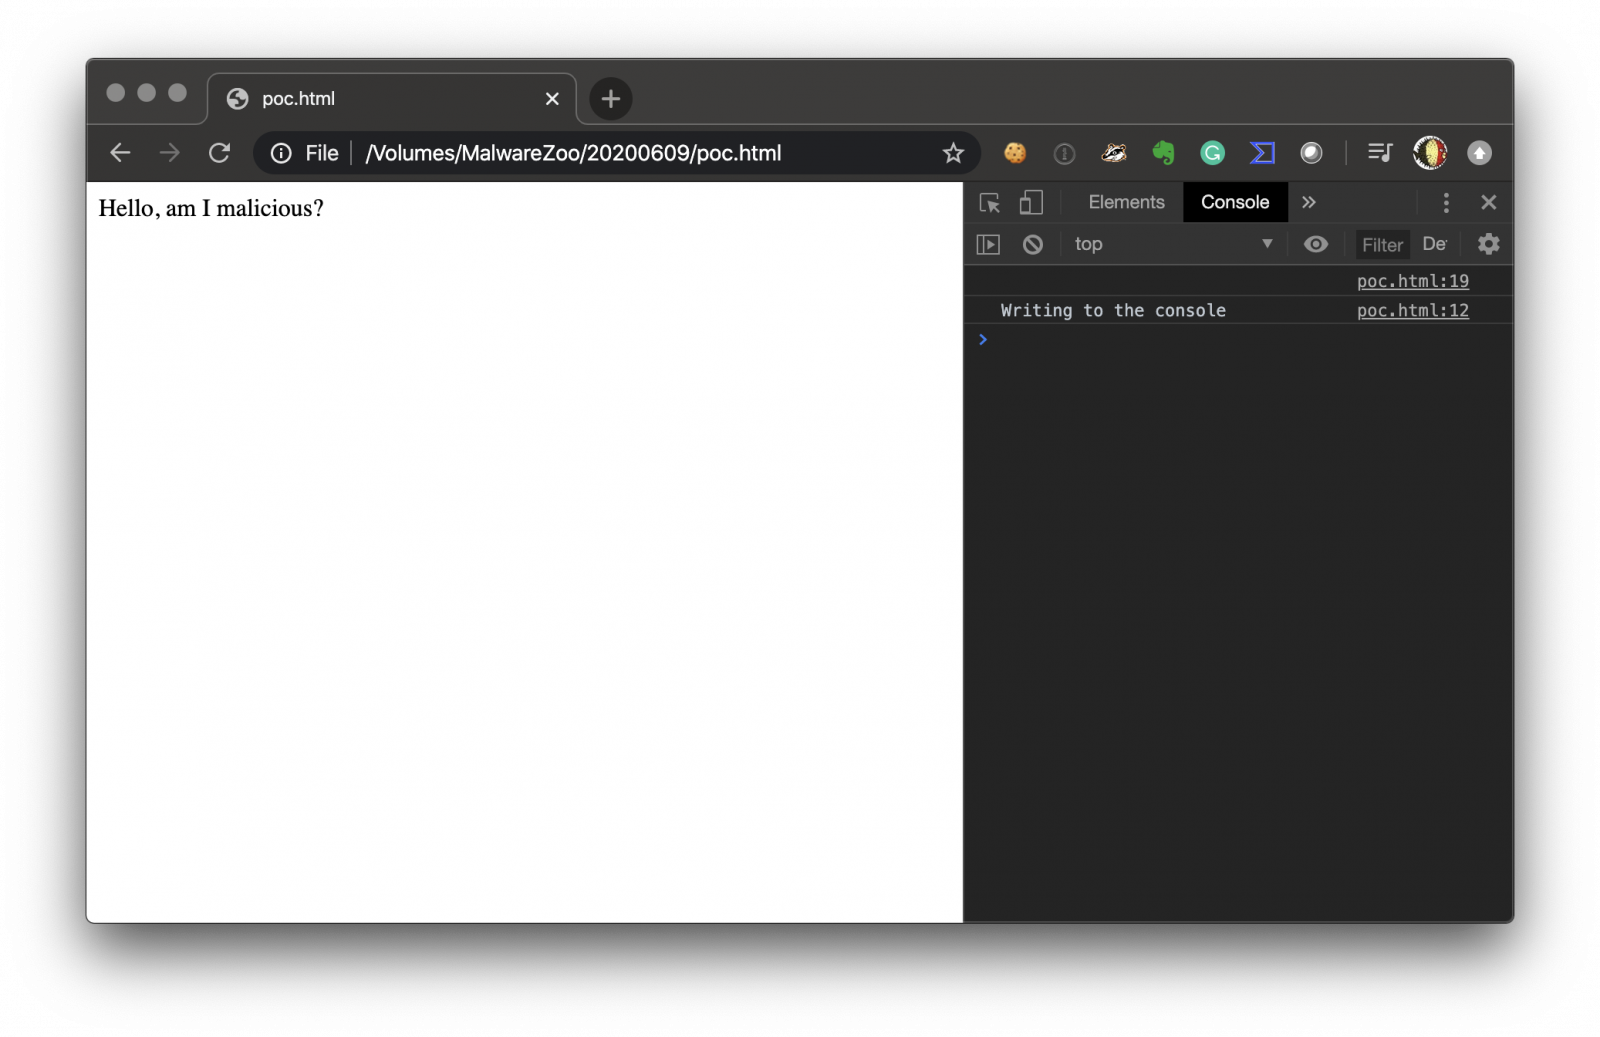The image size is (1600, 1037).
Task: Go back with the browser back arrow
Action: pyautogui.click(x=120, y=153)
